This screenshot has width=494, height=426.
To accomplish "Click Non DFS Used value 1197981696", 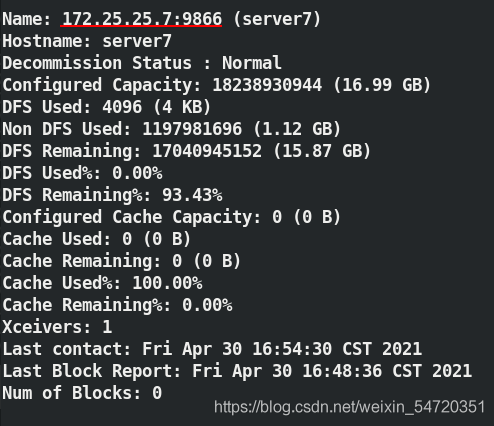I will [x=192, y=129].
